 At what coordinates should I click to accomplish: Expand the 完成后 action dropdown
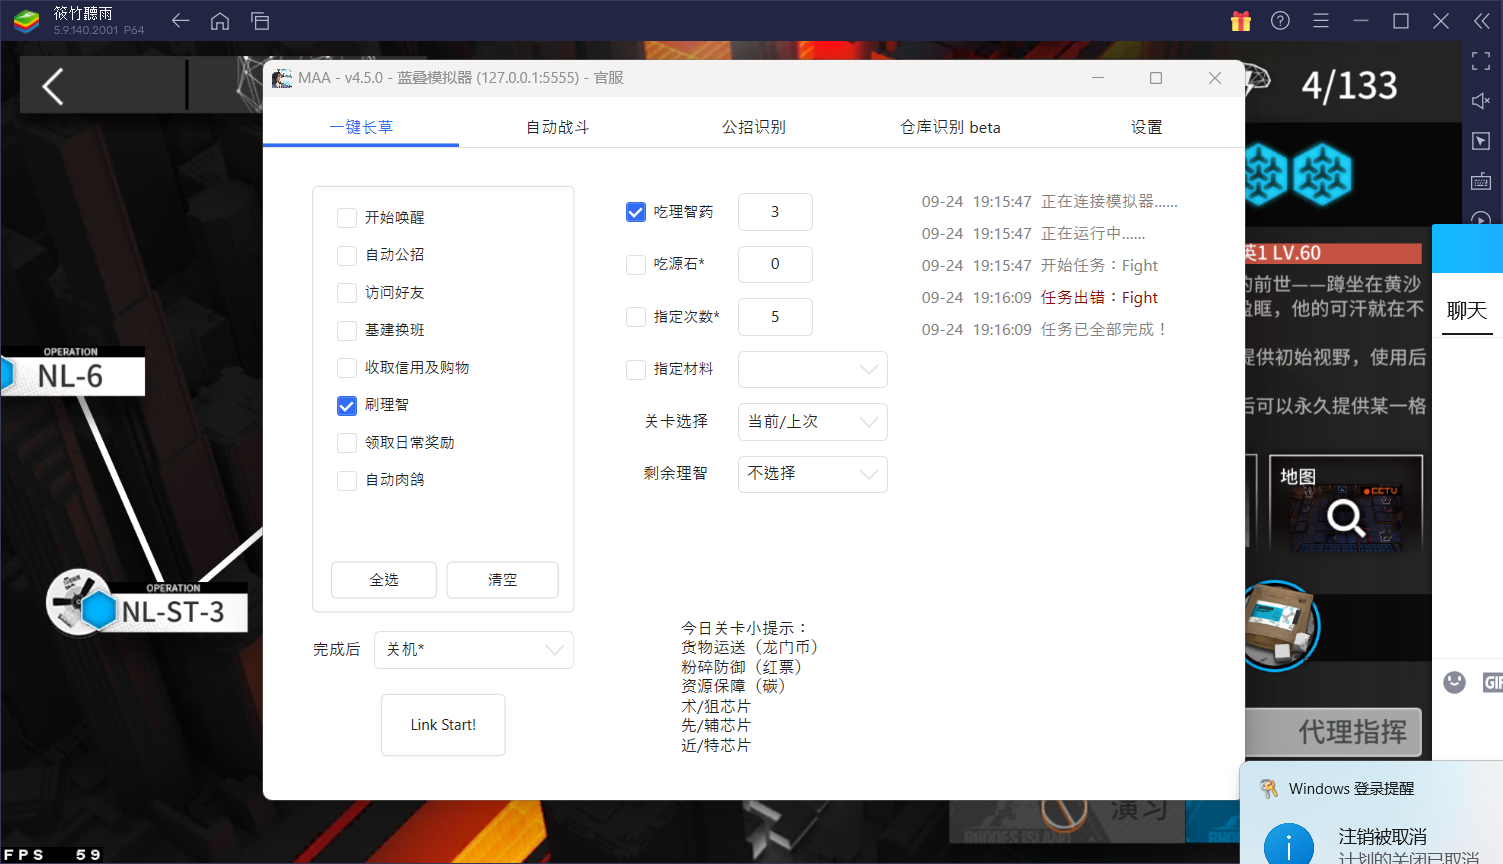(473, 650)
